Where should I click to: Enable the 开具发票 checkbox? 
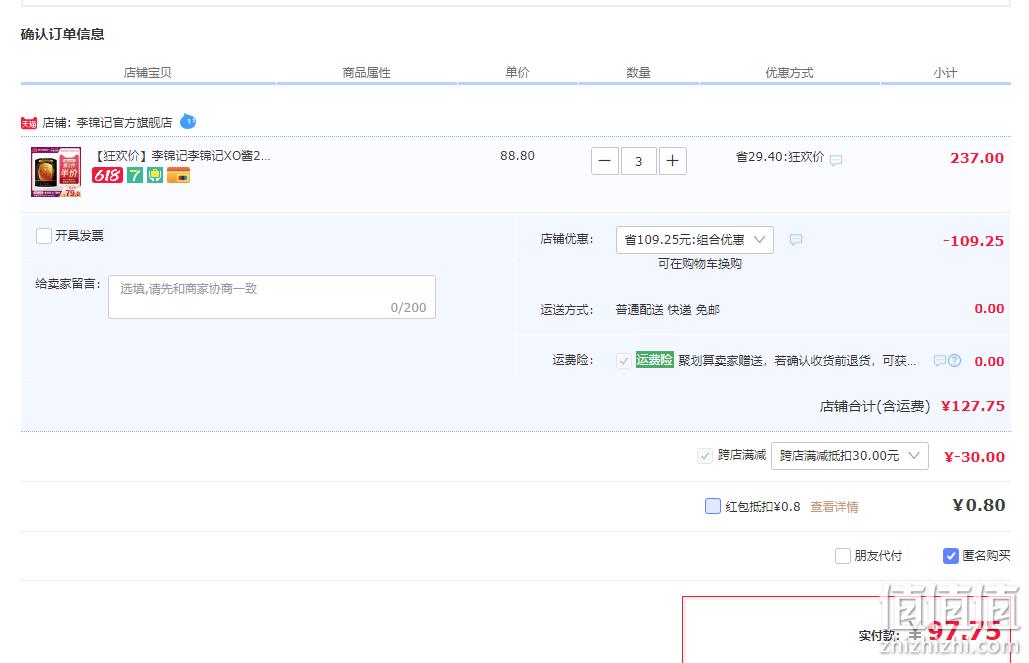click(x=44, y=236)
